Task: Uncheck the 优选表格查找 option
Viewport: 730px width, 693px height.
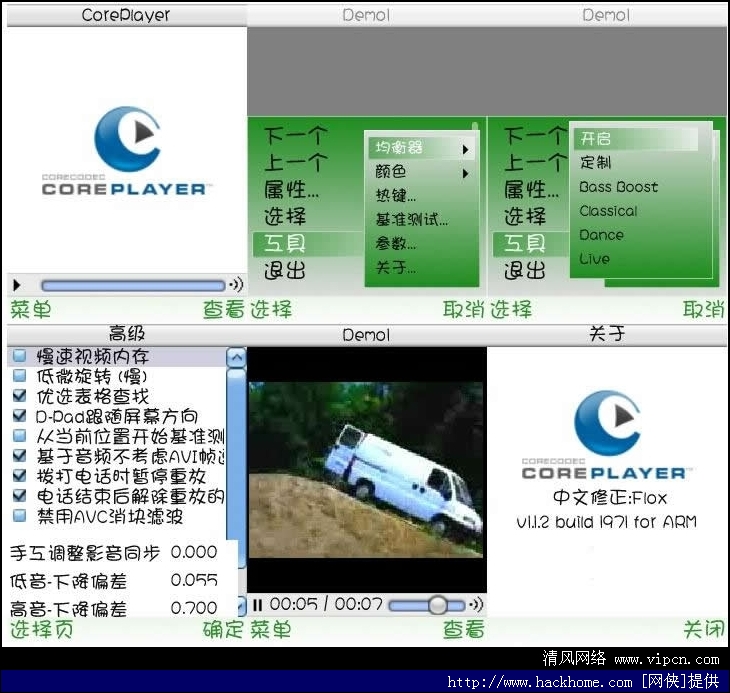Action: click(20, 395)
